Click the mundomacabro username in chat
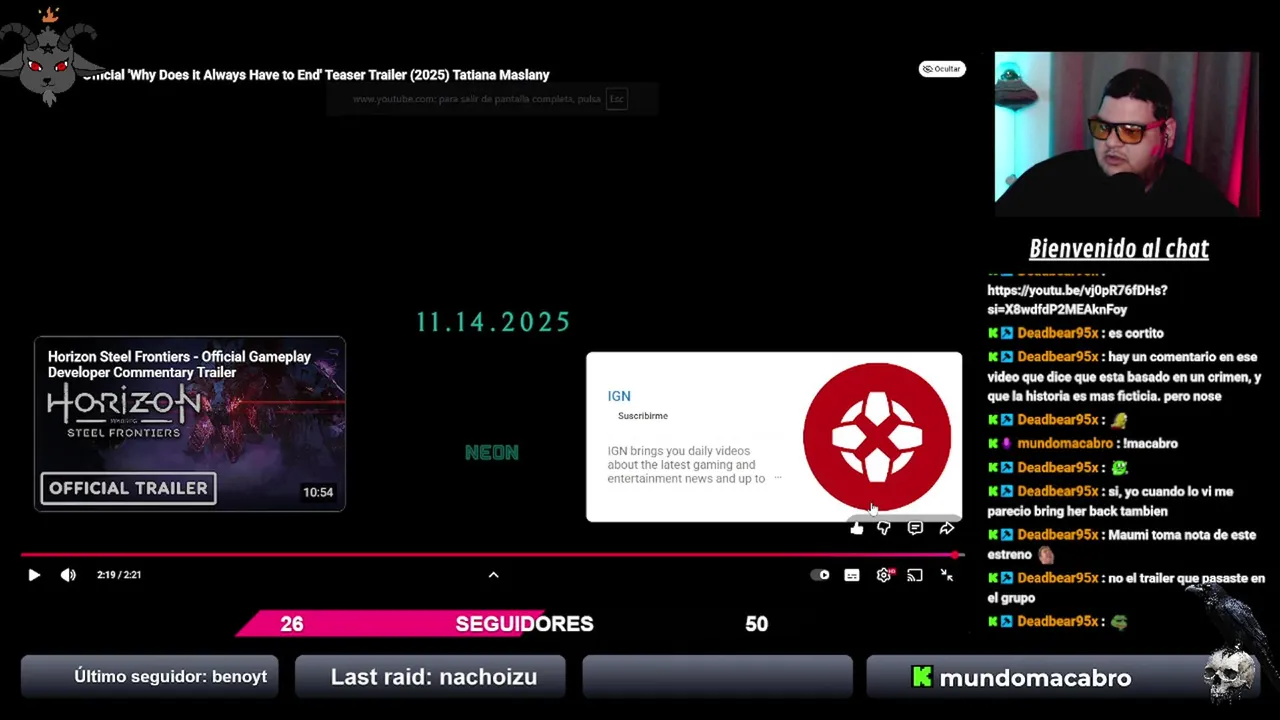Screen dimensions: 1280x720 [x=1065, y=443]
